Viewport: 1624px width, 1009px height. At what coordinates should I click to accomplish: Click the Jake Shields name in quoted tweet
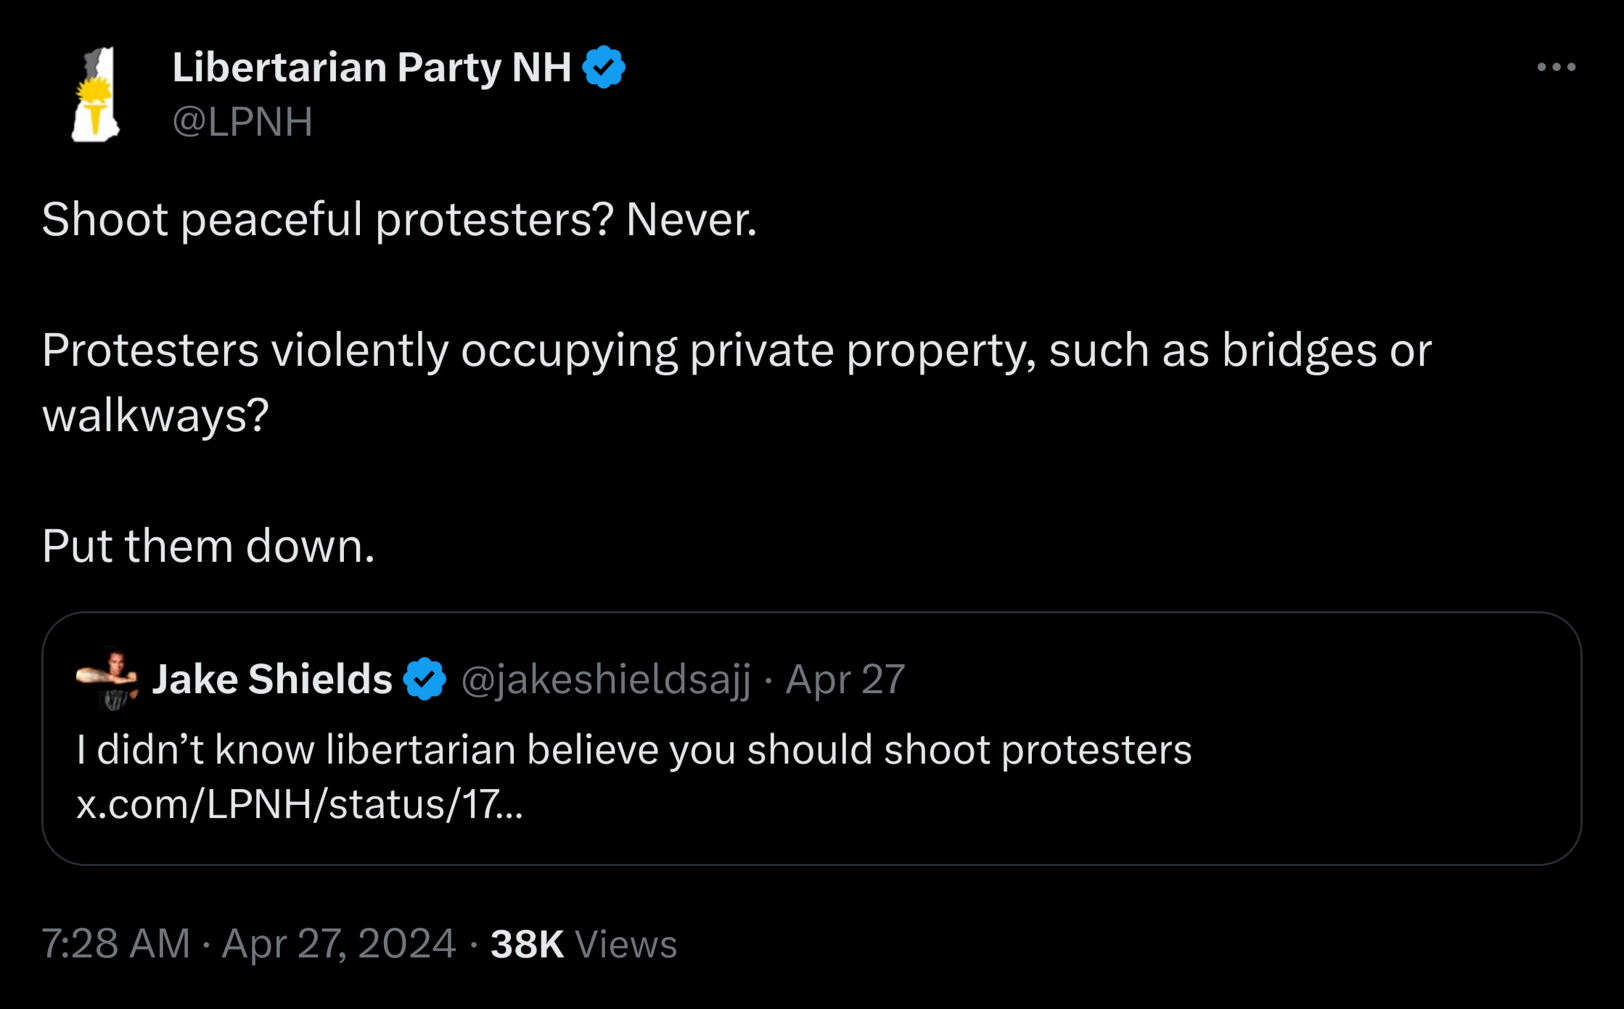tap(272, 680)
